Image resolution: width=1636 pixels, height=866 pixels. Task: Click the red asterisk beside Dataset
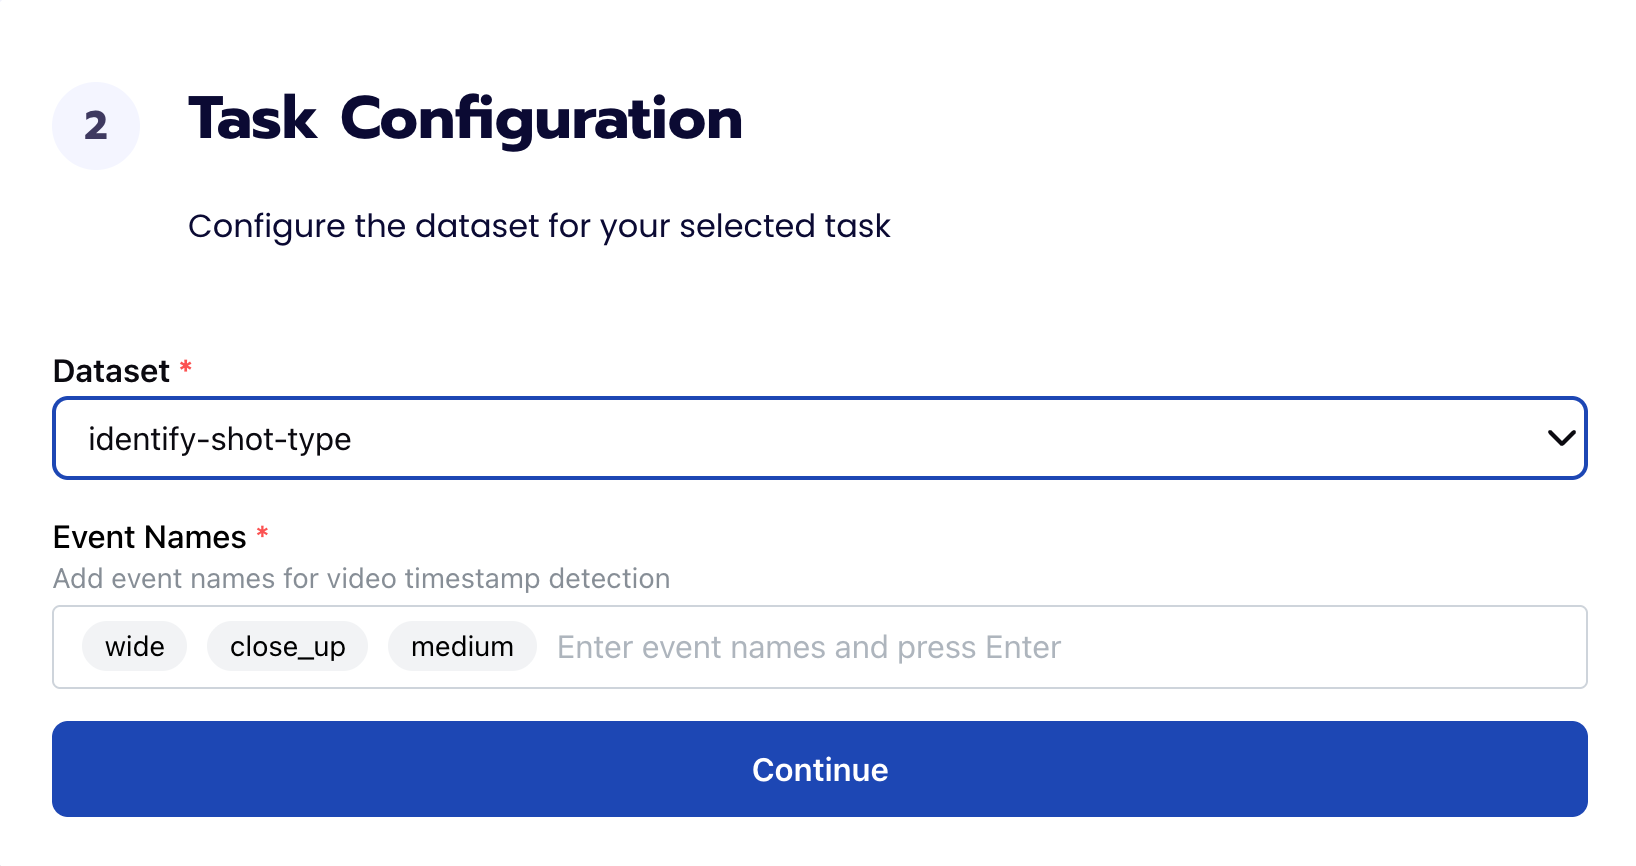click(x=186, y=368)
